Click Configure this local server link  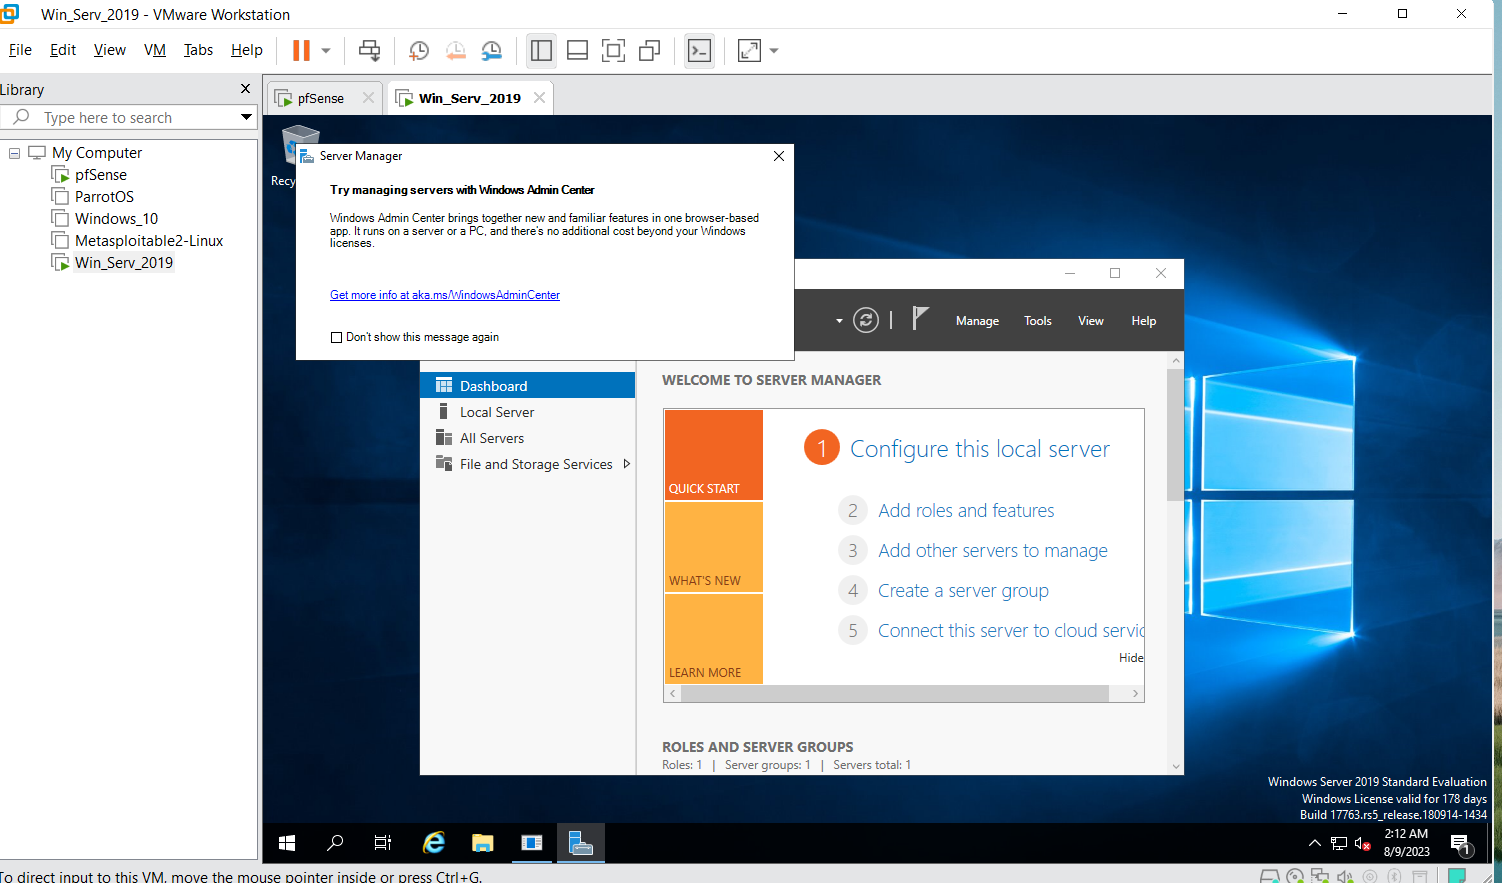point(980,449)
